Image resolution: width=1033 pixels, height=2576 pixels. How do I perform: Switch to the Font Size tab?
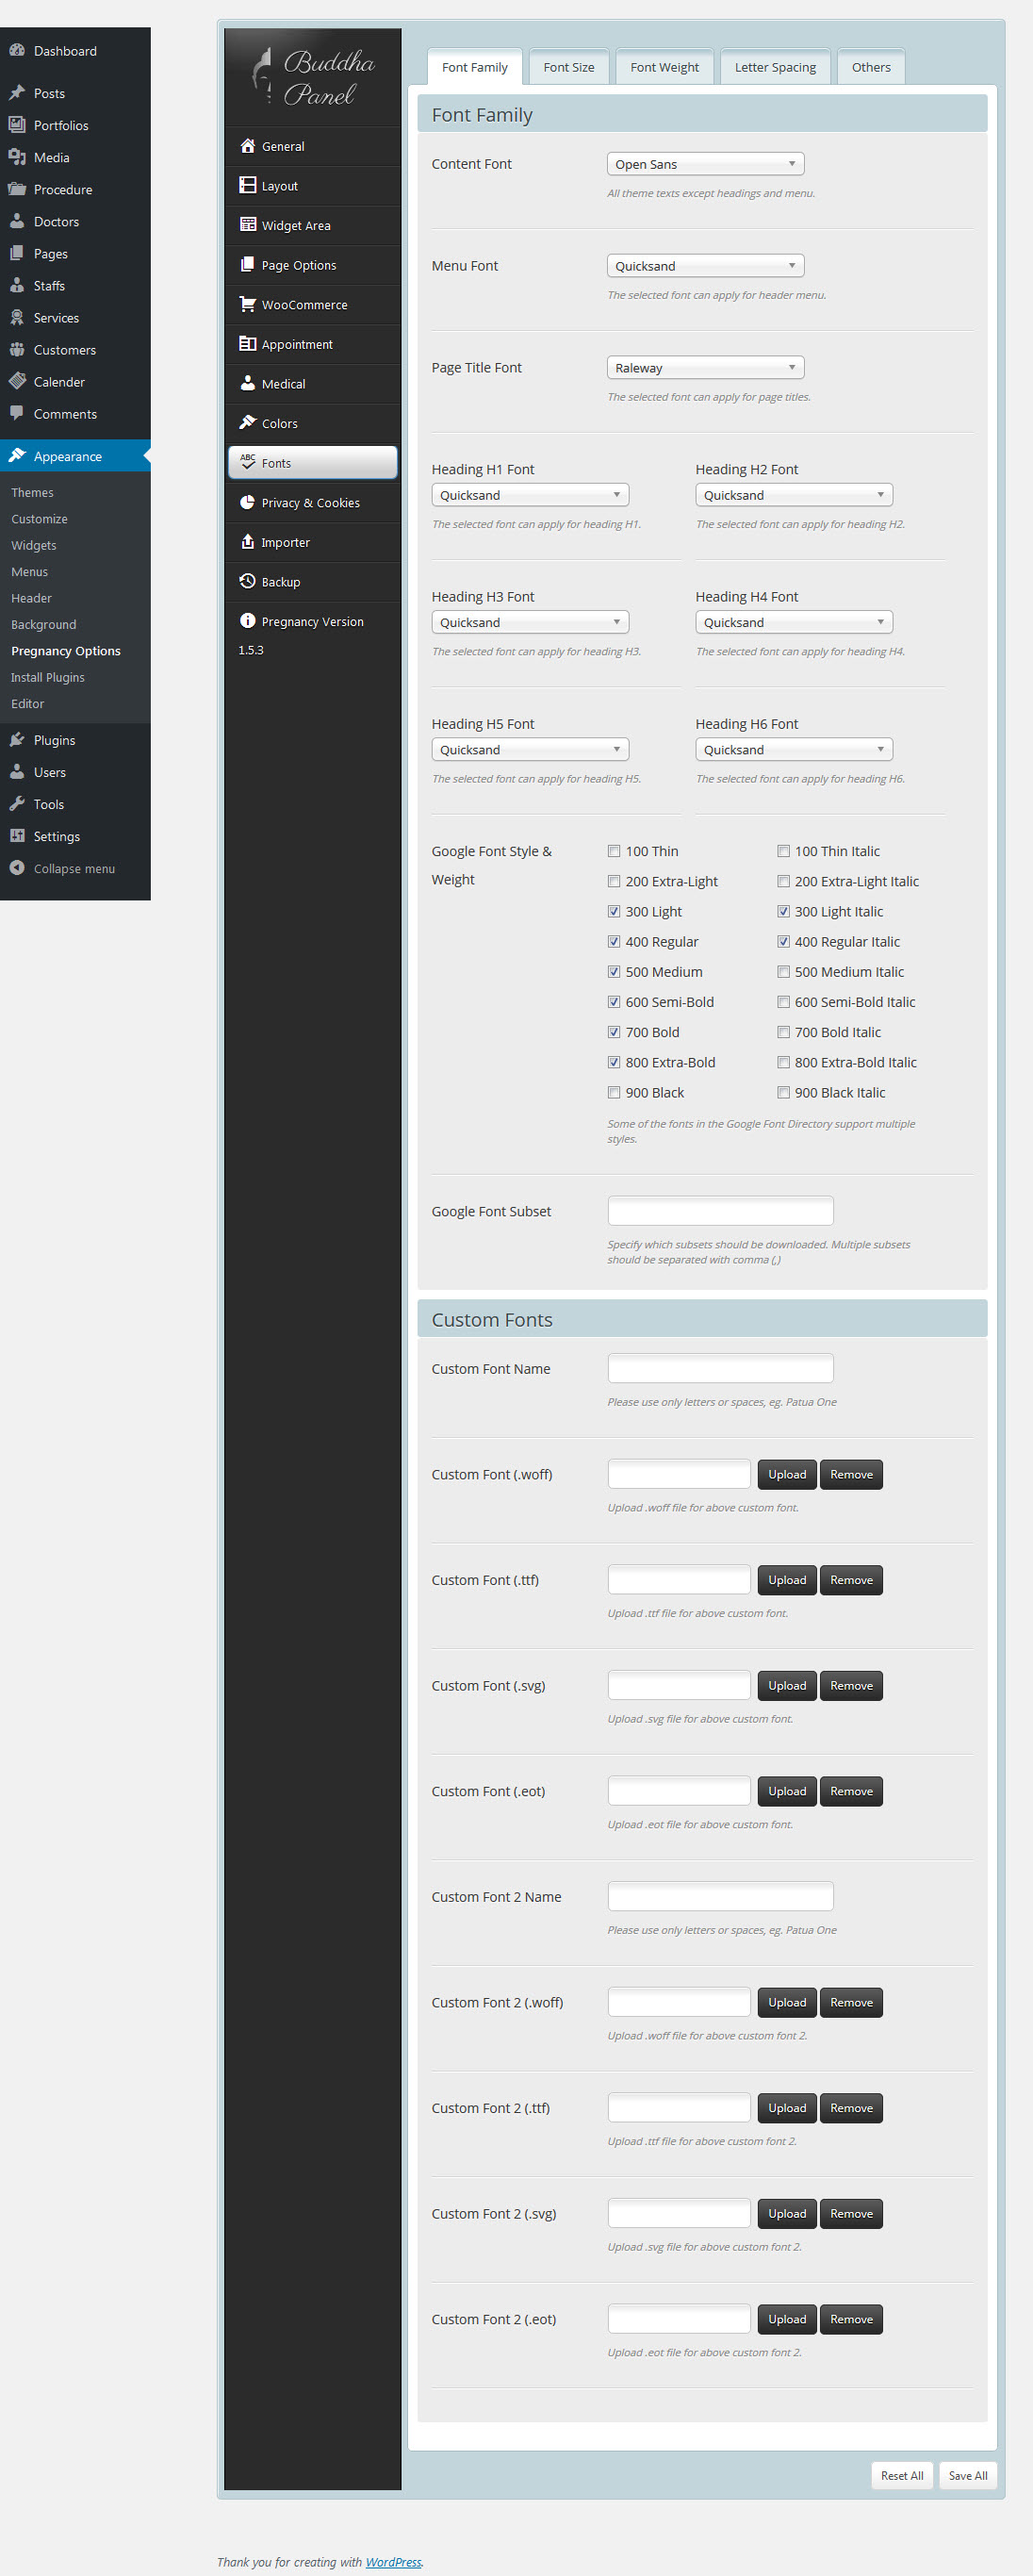coord(568,67)
